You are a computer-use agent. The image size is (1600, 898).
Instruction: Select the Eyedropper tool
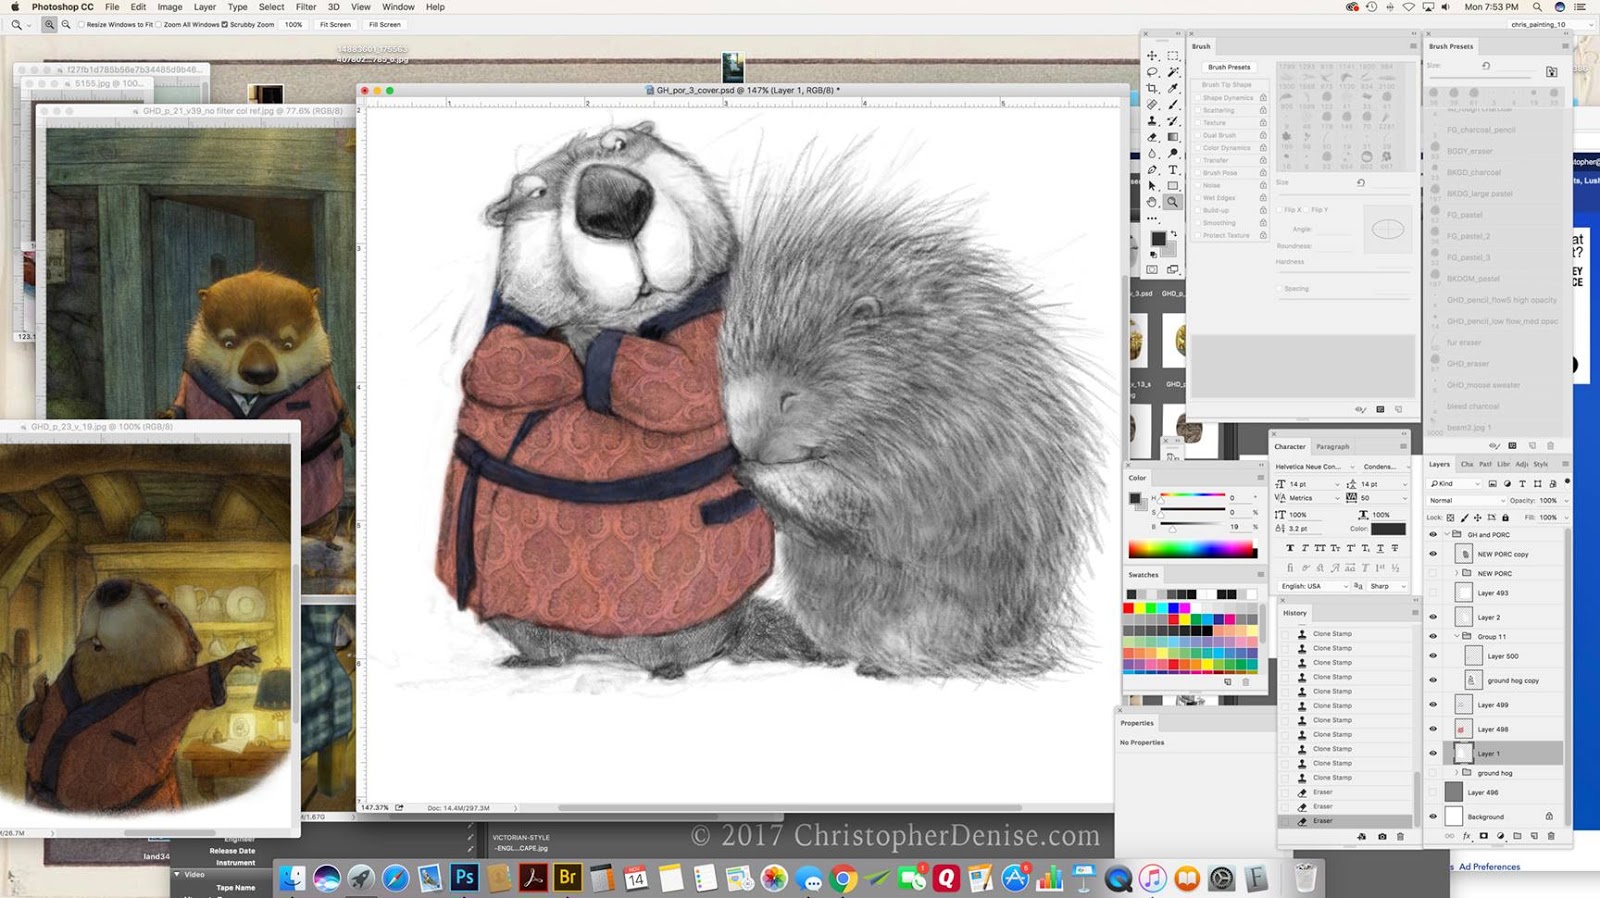pyautogui.click(x=1173, y=89)
